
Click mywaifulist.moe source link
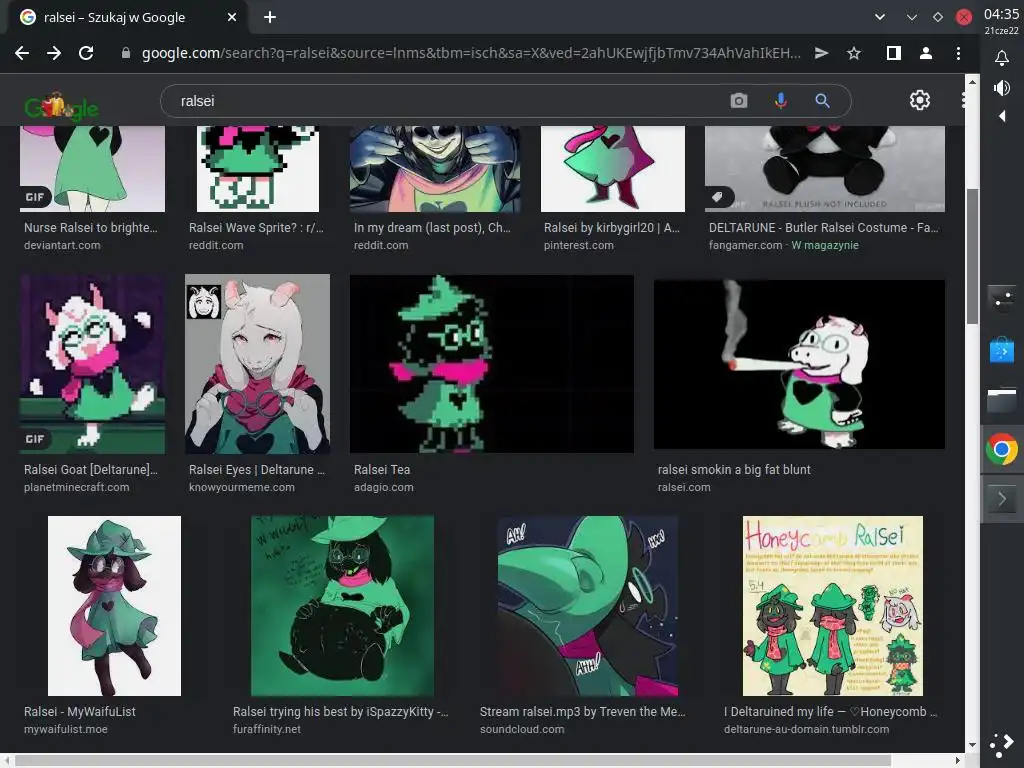(65, 729)
